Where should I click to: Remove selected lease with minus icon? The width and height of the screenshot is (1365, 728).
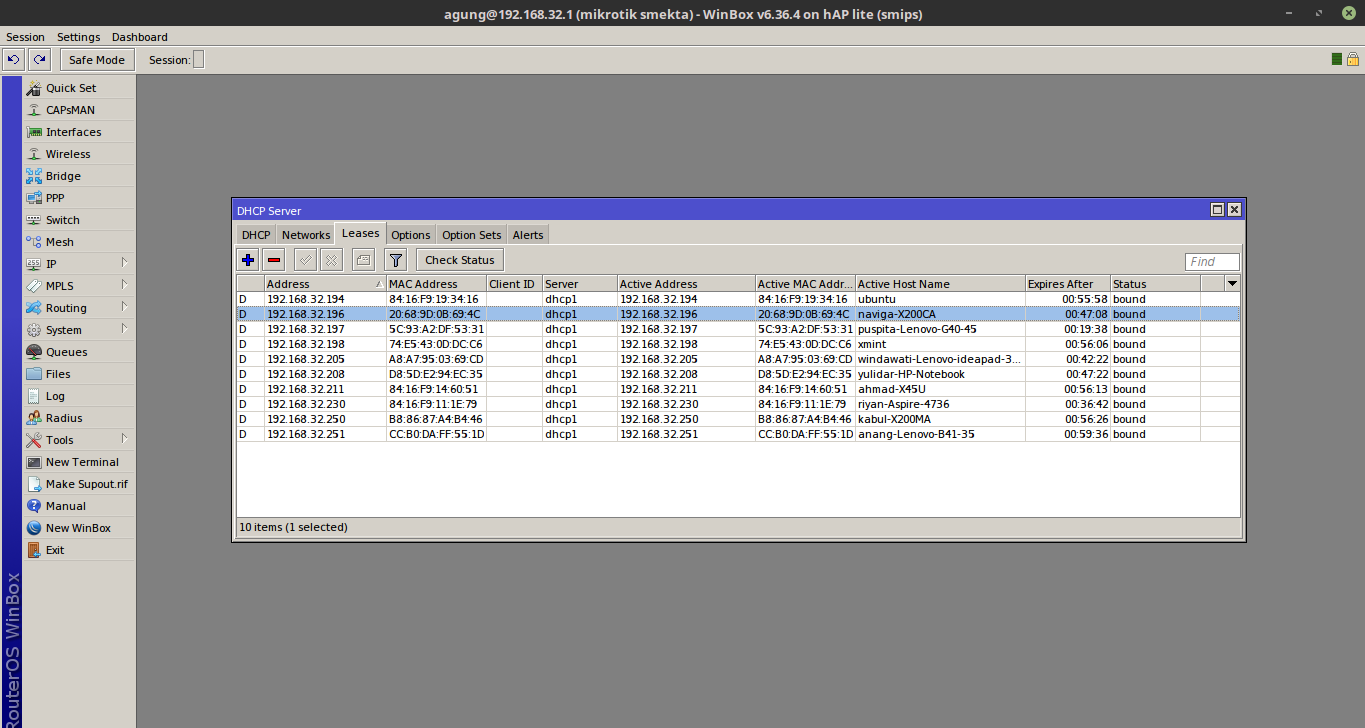[x=274, y=260]
